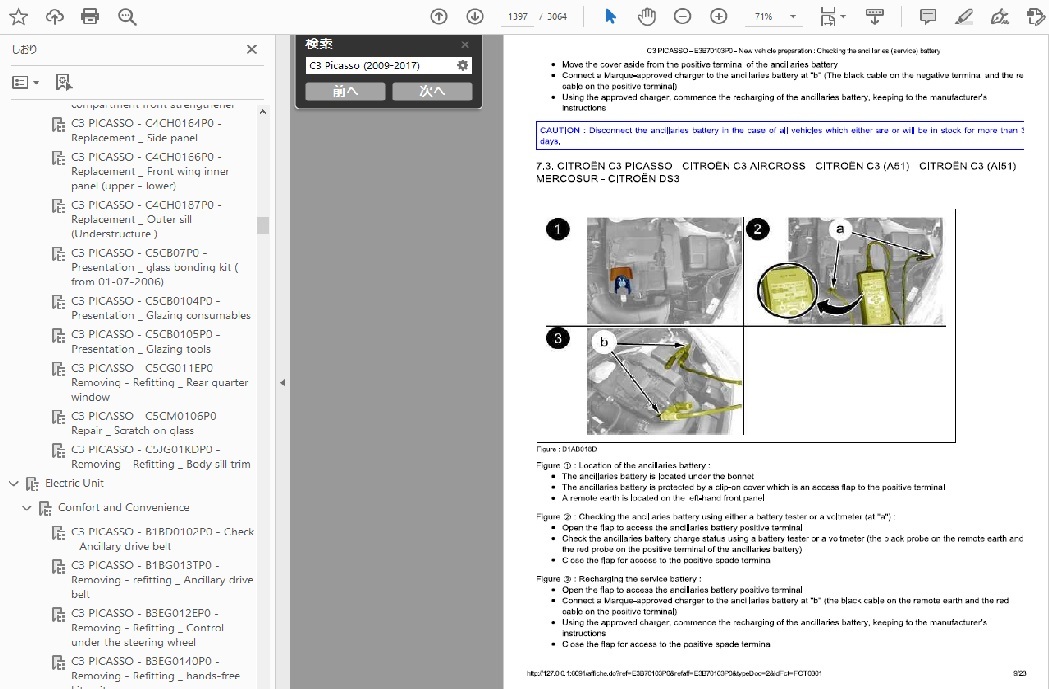This screenshot has width=1049, height=689.
Task: Click bookmark icon beside Comfort and Convenience
Action: [x=45, y=508]
